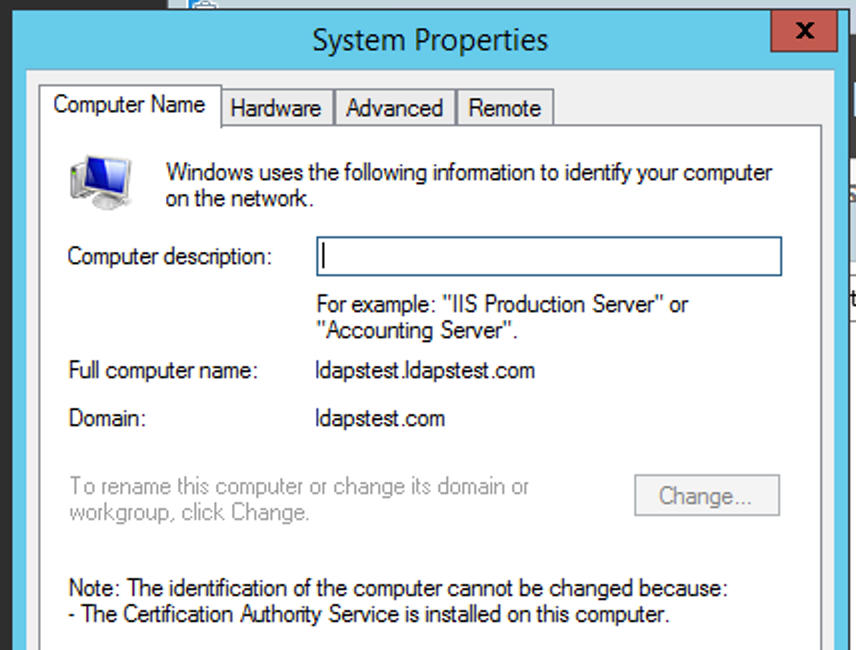The height and width of the screenshot is (650, 856).
Task: Switch to the Hardware tab
Action: pos(276,108)
